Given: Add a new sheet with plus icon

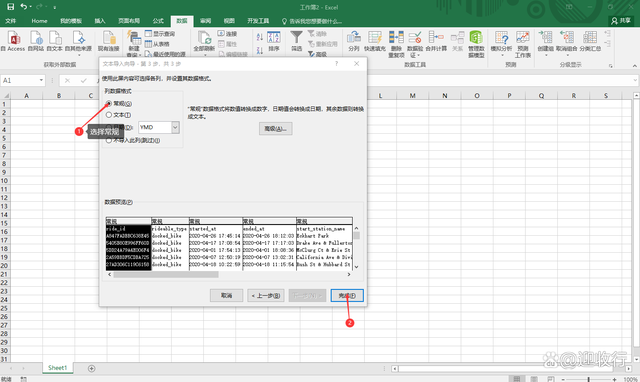Looking at the screenshot, I should 91,368.
